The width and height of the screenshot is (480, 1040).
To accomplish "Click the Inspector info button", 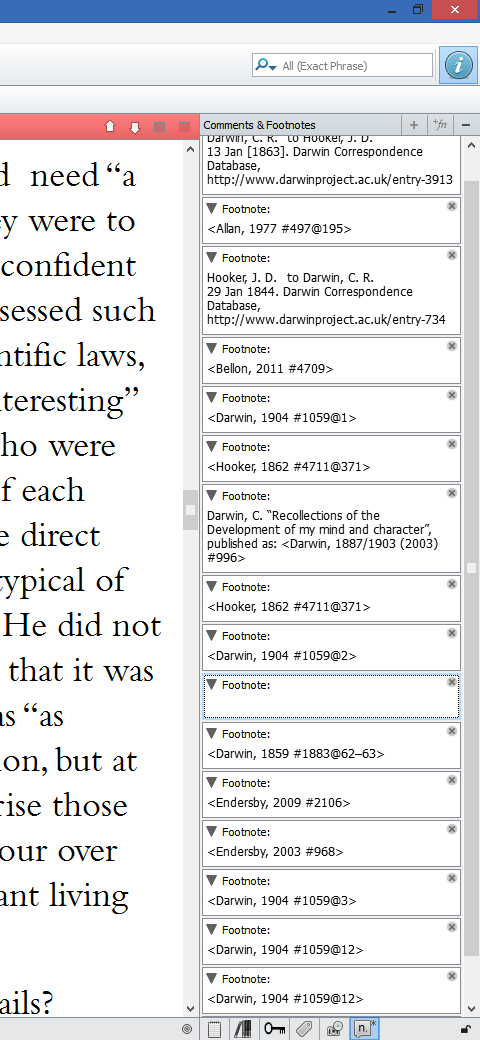I will click(458, 65).
